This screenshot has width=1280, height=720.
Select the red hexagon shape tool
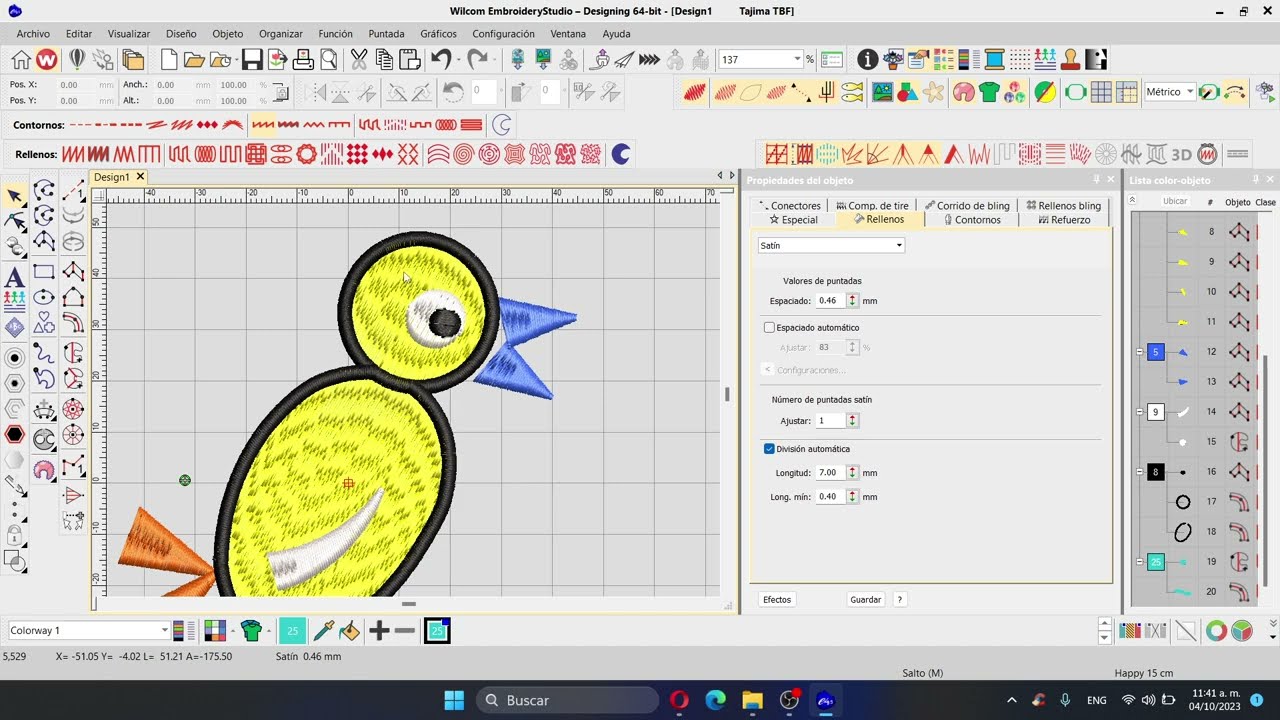coord(15,435)
